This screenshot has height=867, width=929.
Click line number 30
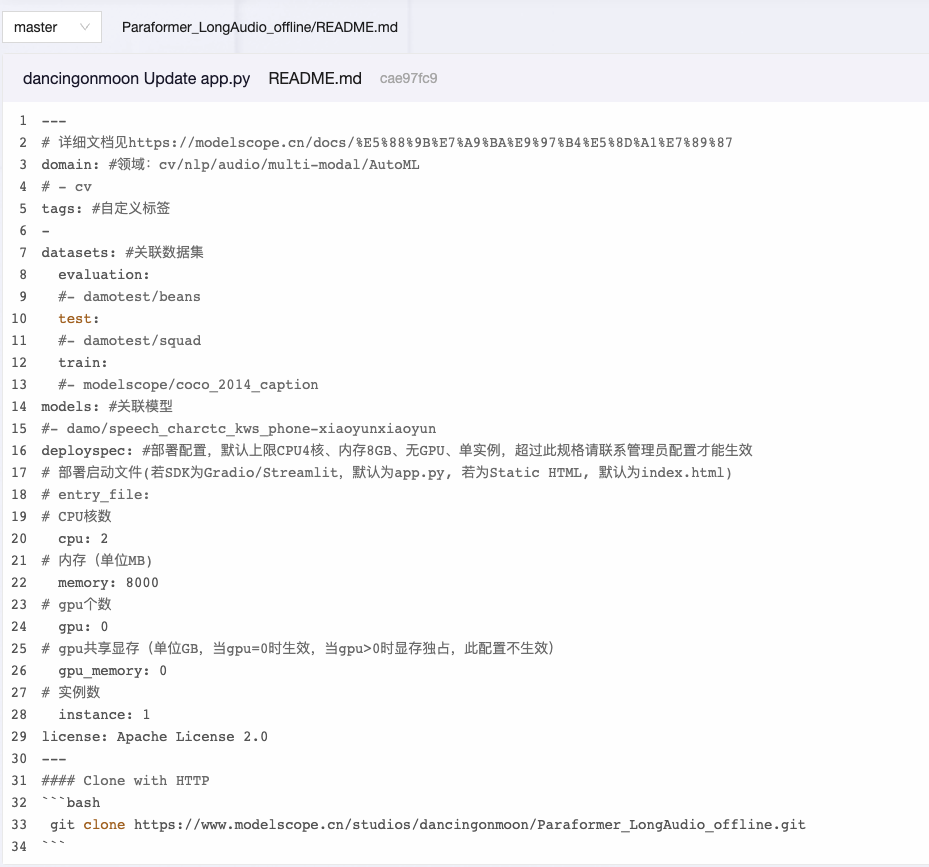[19, 759]
